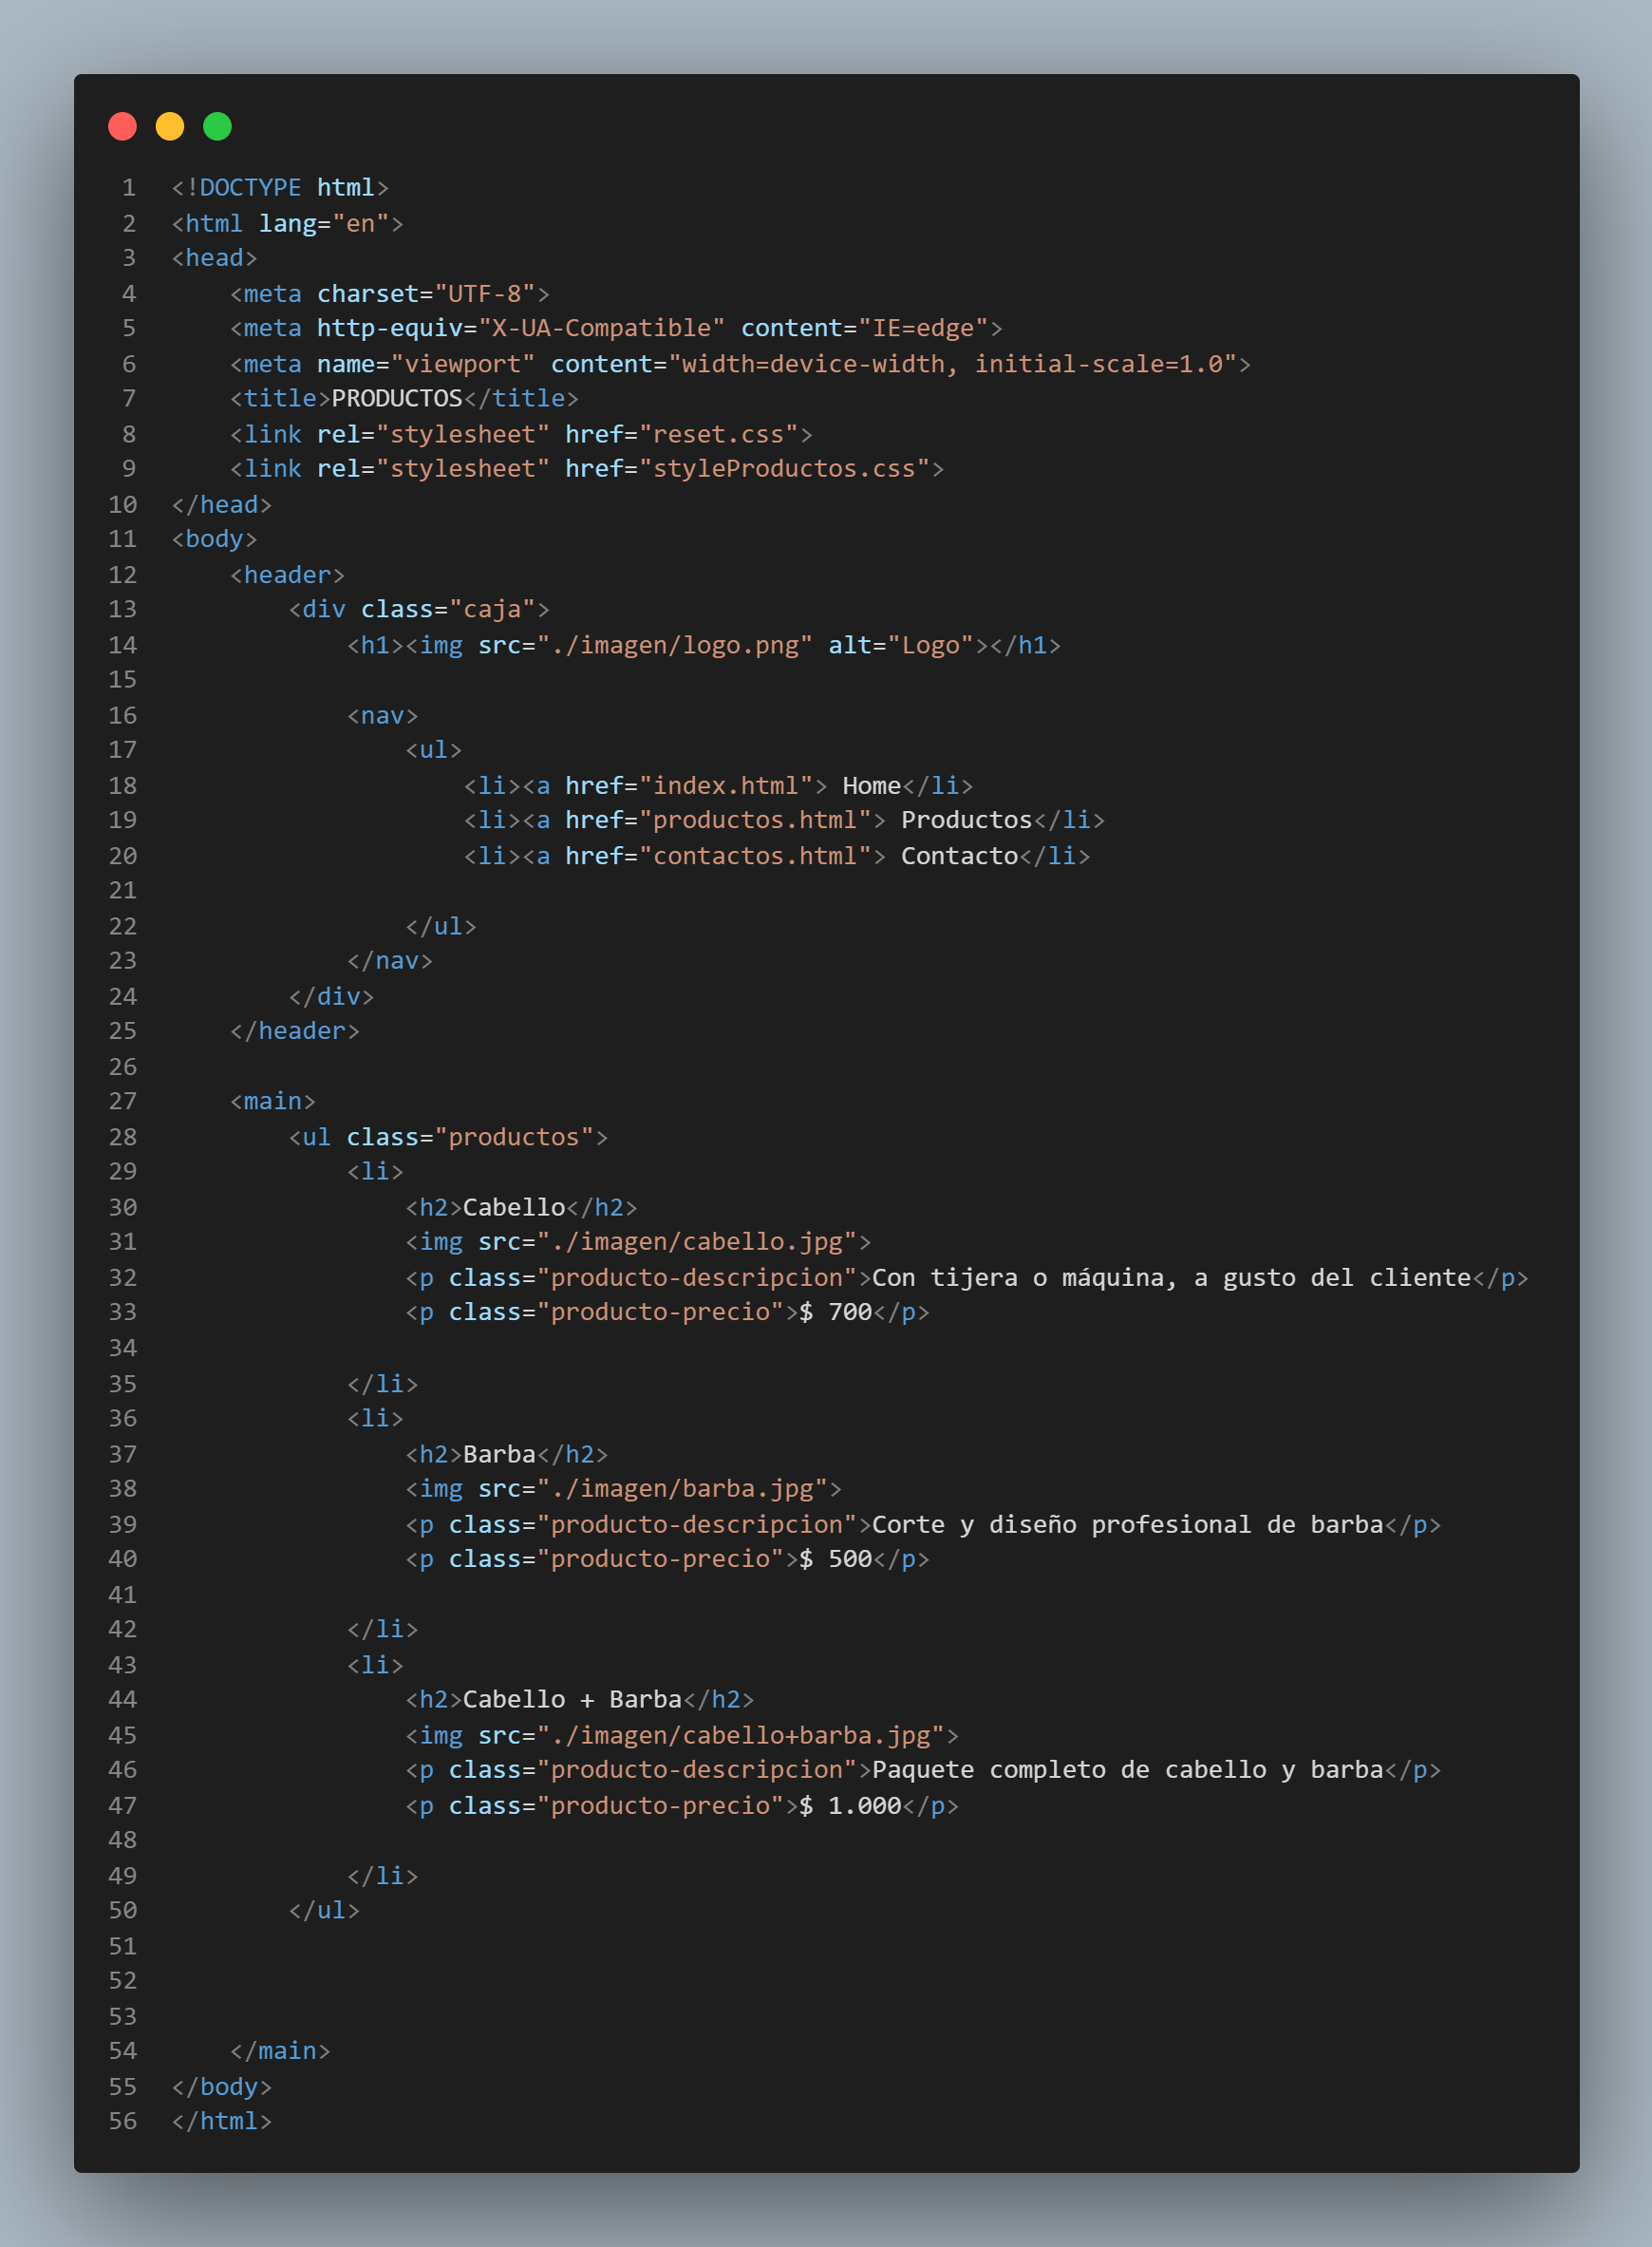Click the text "Paquete completo de cabello y barba"
The image size is (1652, 2247).
click(x=1128, y=1770)
